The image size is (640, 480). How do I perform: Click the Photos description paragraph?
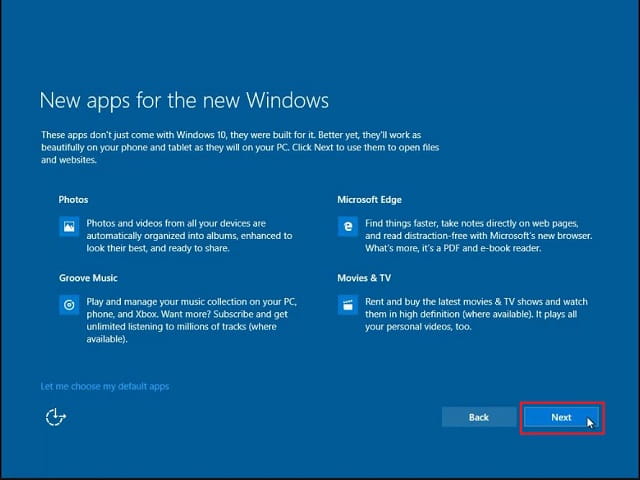tap(189, 236)
